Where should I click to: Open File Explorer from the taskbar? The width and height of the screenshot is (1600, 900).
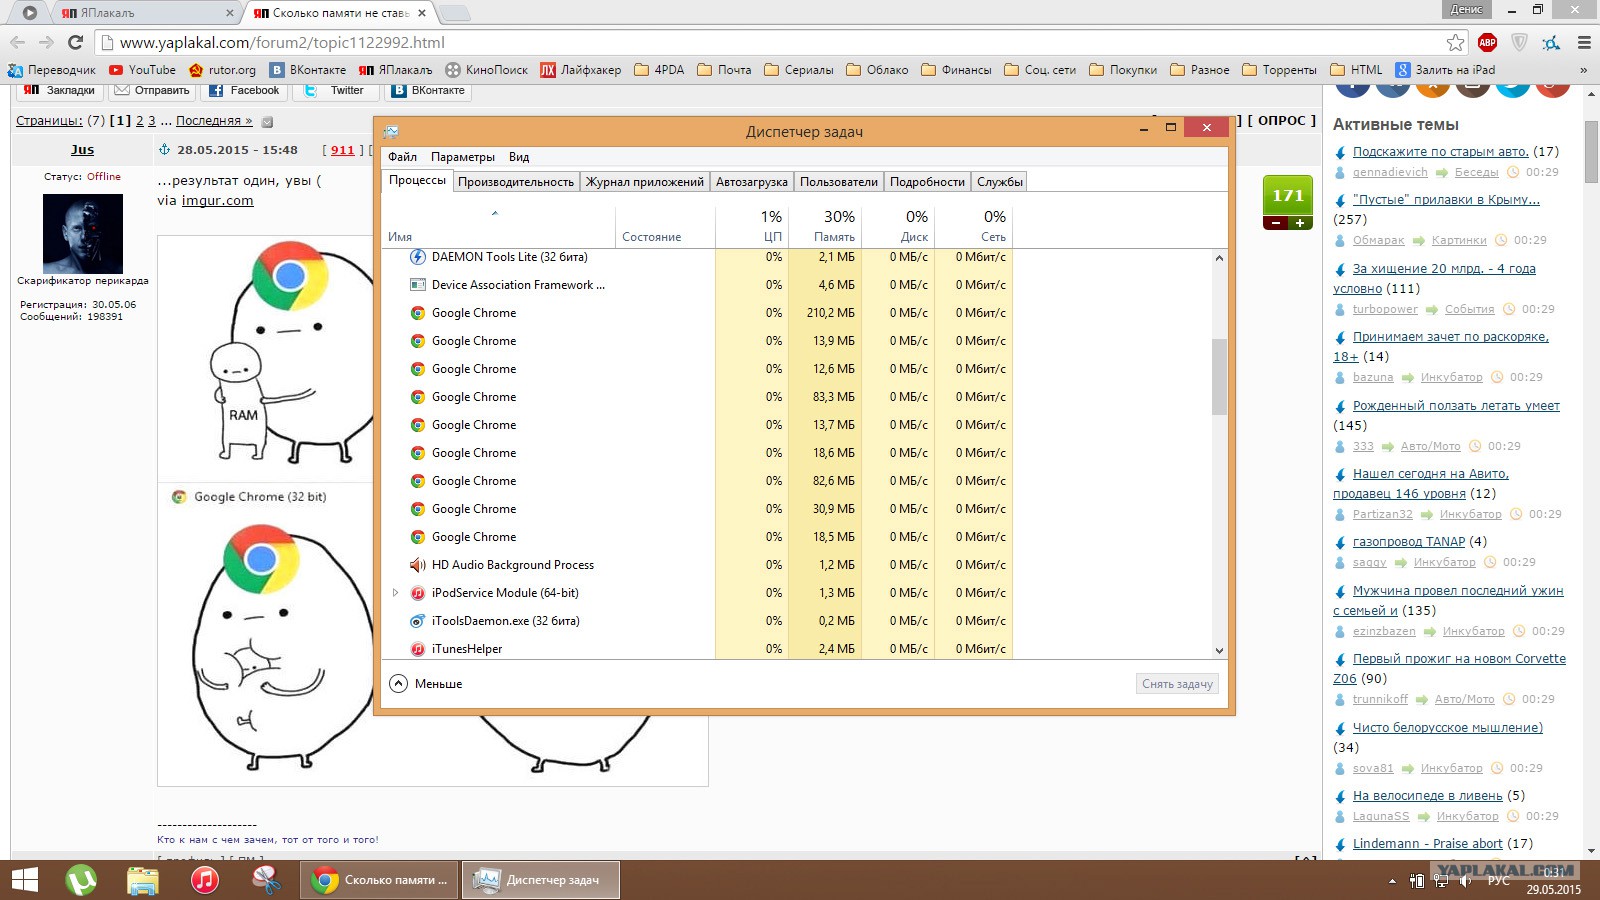pos(143,880)
